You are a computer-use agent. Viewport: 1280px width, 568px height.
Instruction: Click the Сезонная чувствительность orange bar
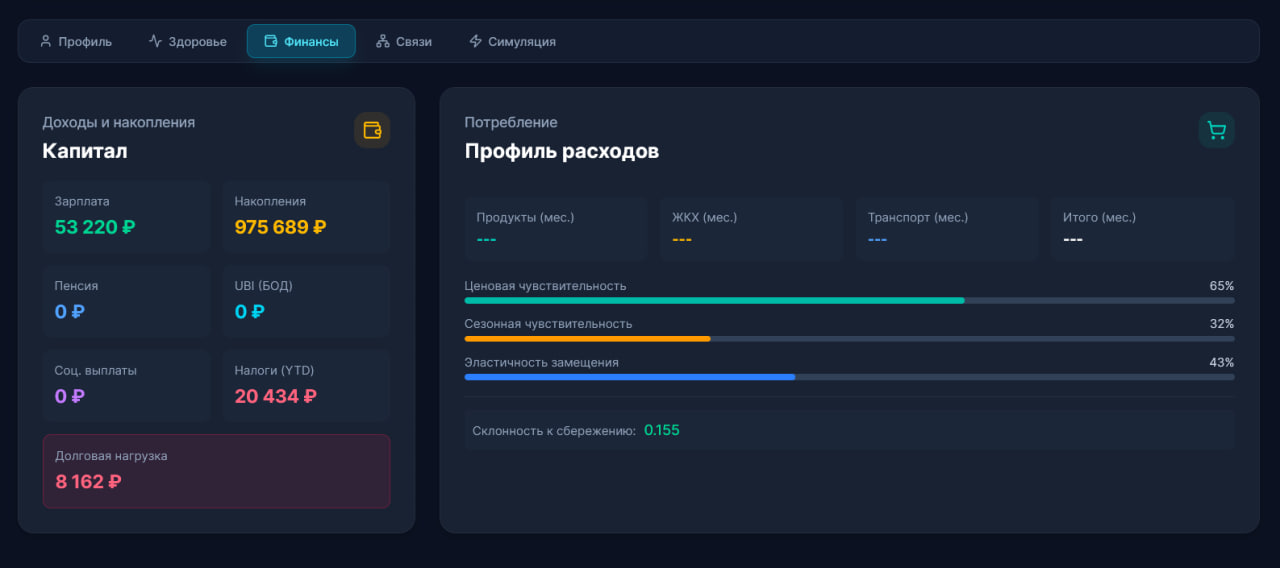(x=588, y=339)
